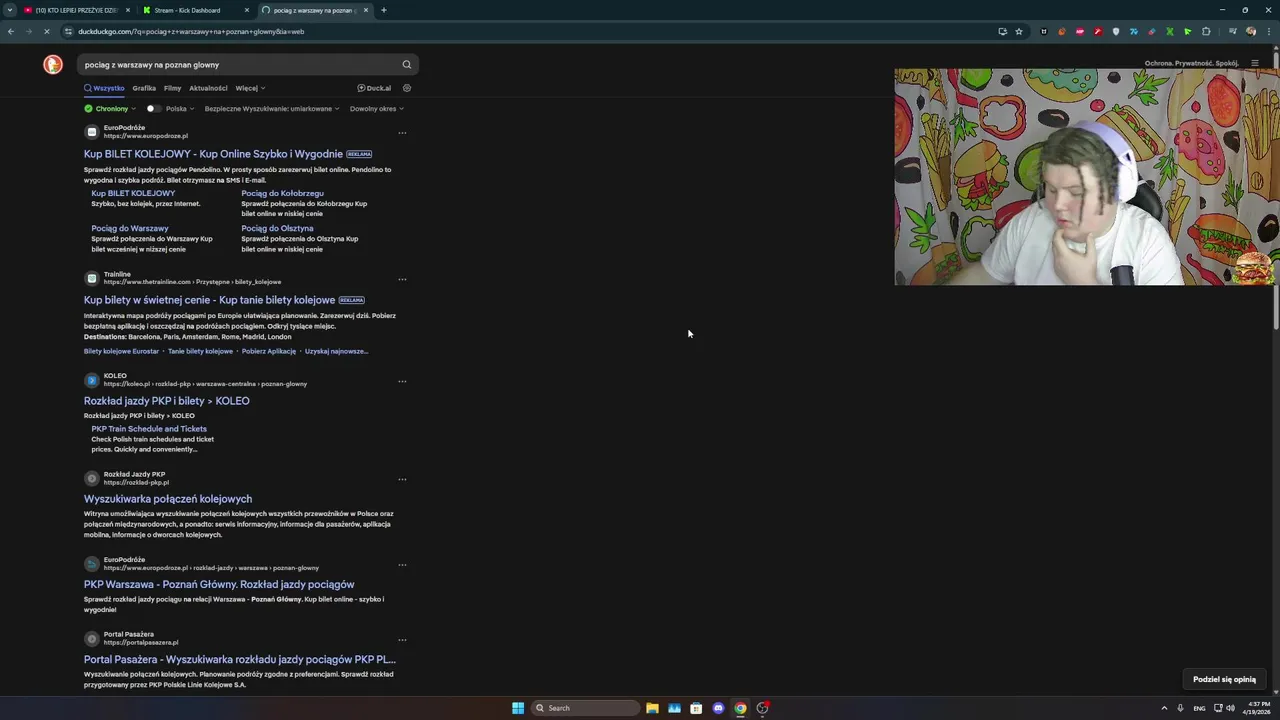Stop loading the page in Chrome
Screen dimensions: 1280x720
pos(46,31)
